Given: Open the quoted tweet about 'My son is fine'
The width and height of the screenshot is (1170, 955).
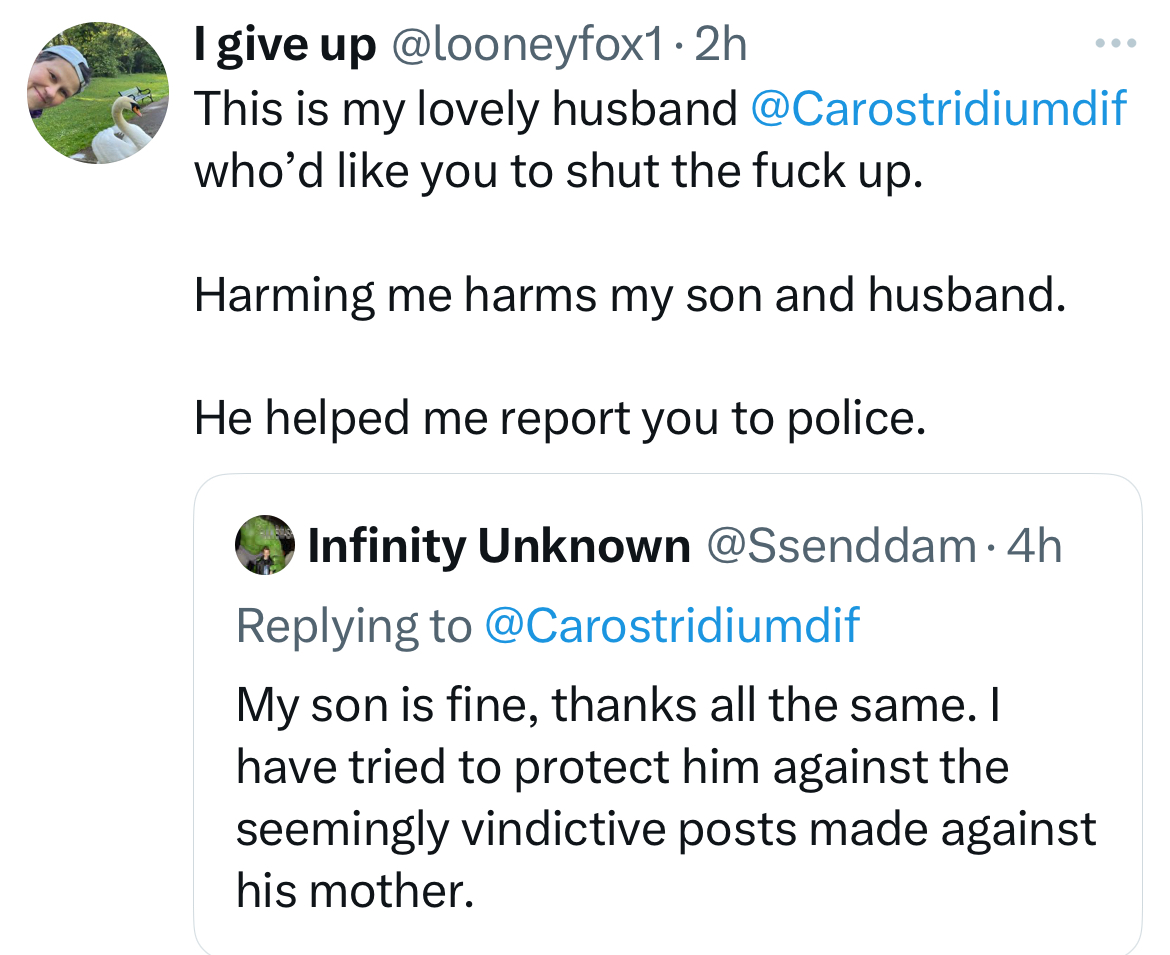Looking at the screenshot, I should [668, 714].
